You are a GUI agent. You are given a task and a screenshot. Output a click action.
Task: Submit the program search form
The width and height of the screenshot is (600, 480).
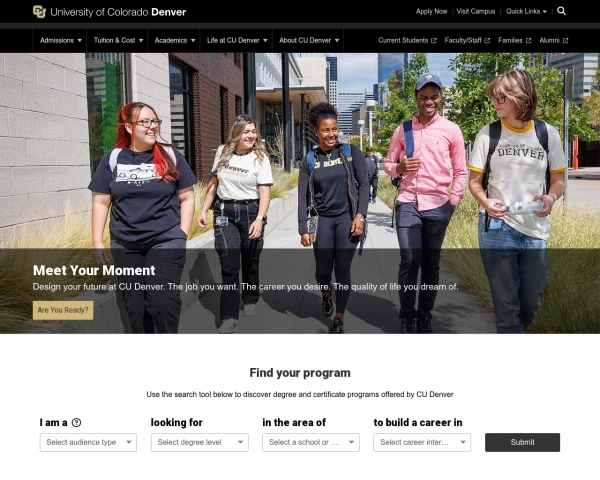[522, 442]
